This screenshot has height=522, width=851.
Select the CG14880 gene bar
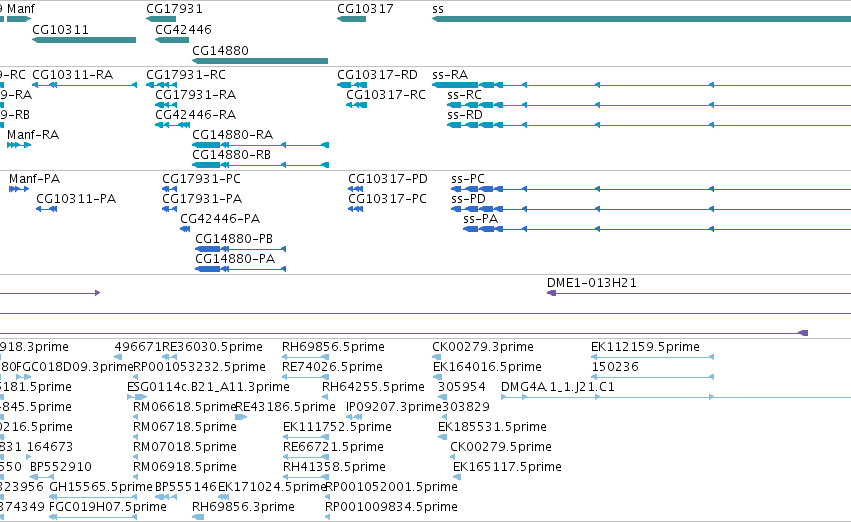260,61
